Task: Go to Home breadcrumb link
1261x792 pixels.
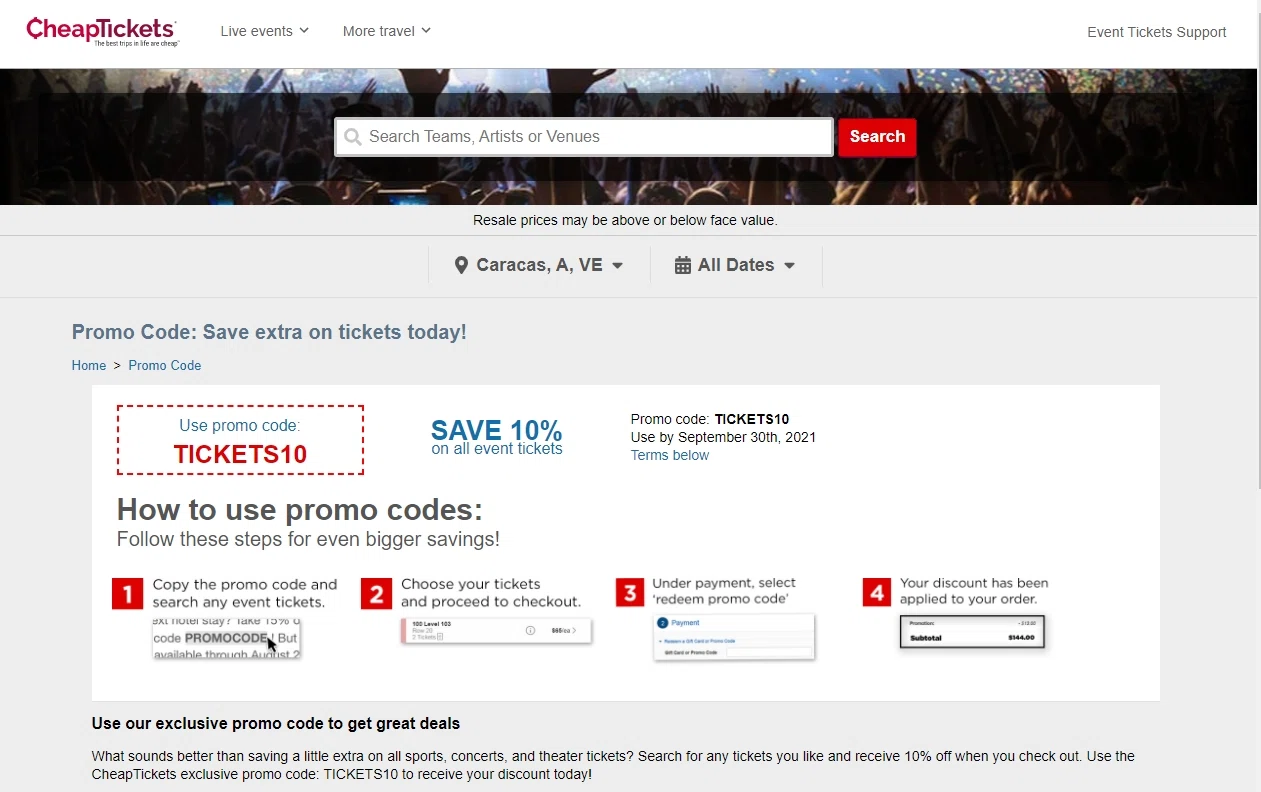Action: tap(89, 365)
